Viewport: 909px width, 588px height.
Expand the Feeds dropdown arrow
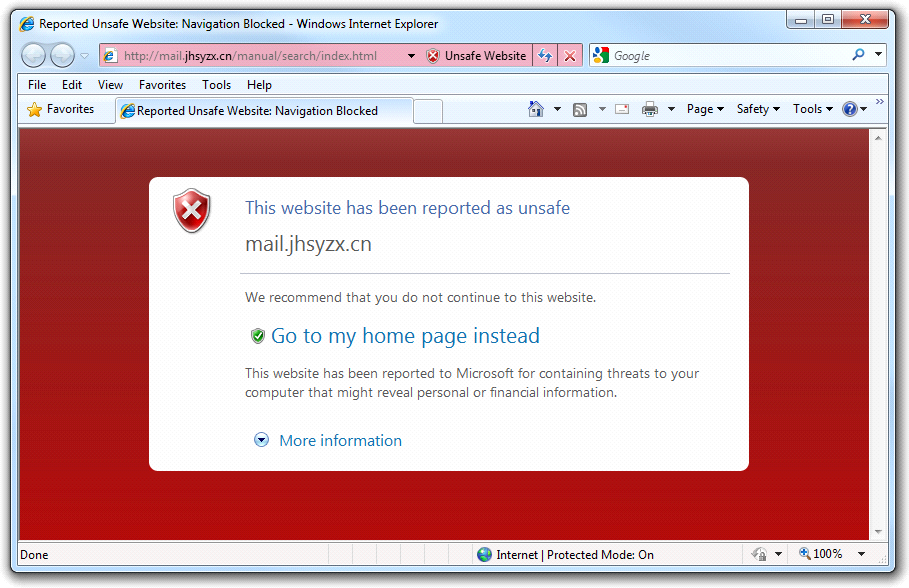click(602, 109)
